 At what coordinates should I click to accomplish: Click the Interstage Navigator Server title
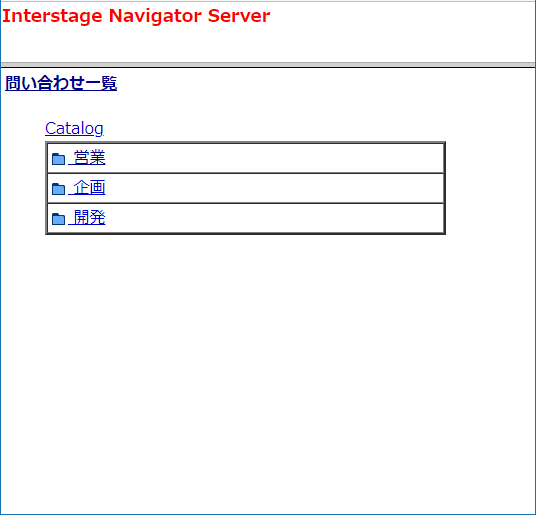click(x=136, y=16)
